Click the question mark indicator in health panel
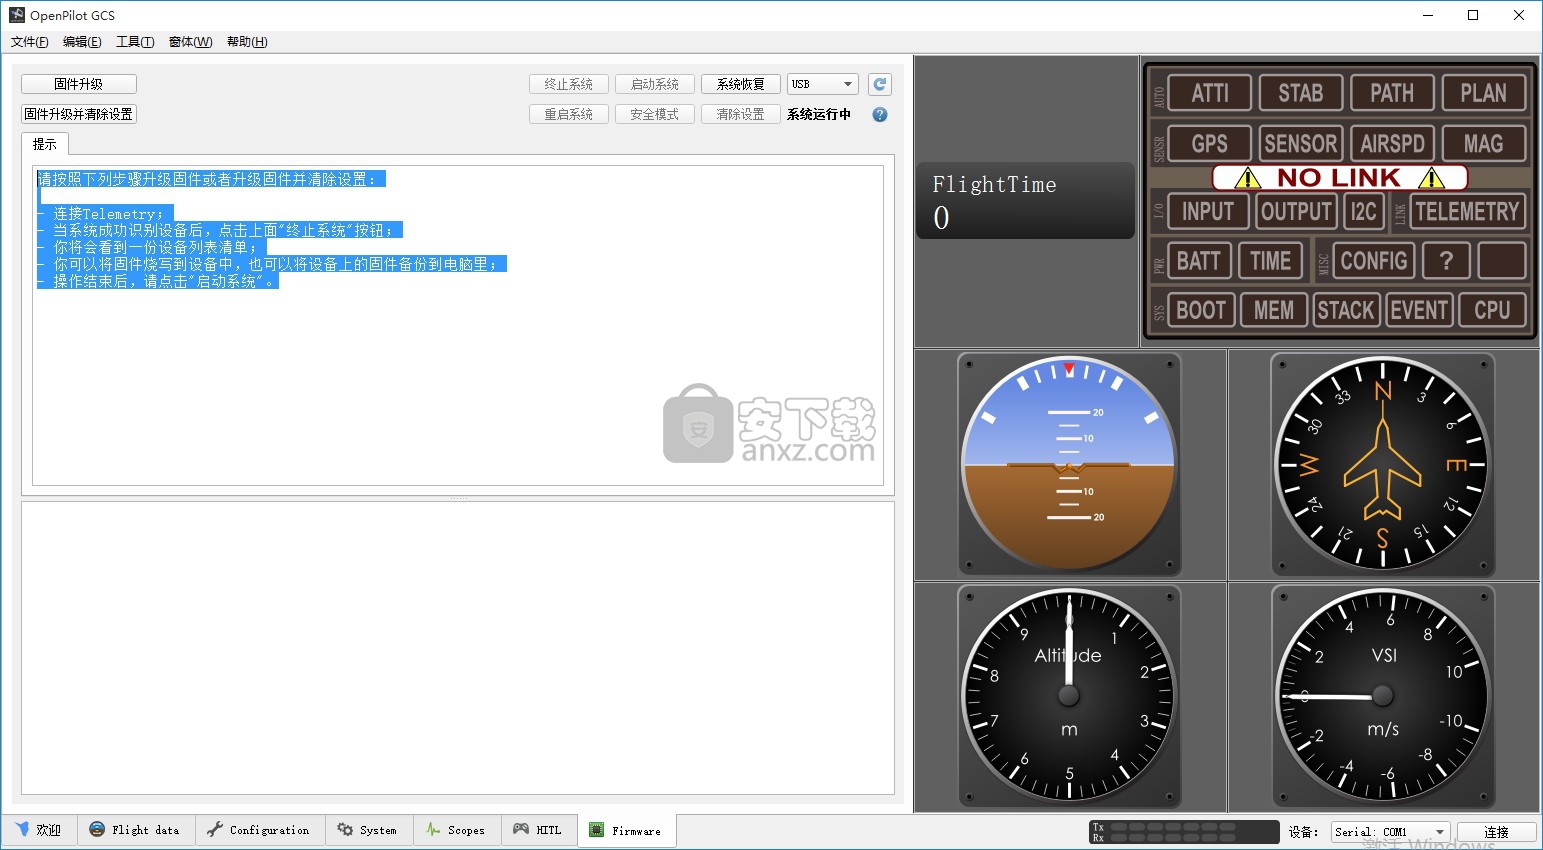The width and height of the screenshot is (1543, 850). [x=1445, y=261]
